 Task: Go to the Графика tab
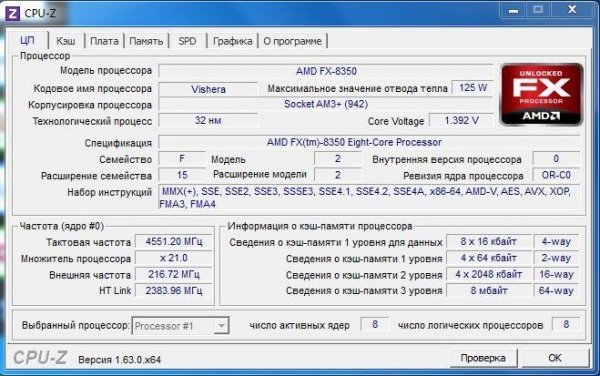(232, 41)
